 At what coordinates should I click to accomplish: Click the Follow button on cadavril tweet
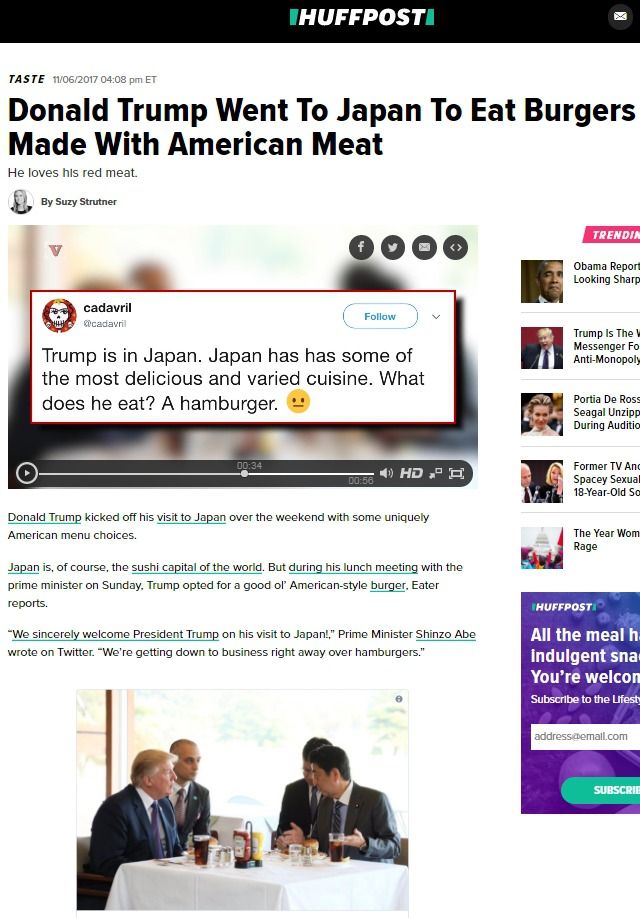(380, 316)
